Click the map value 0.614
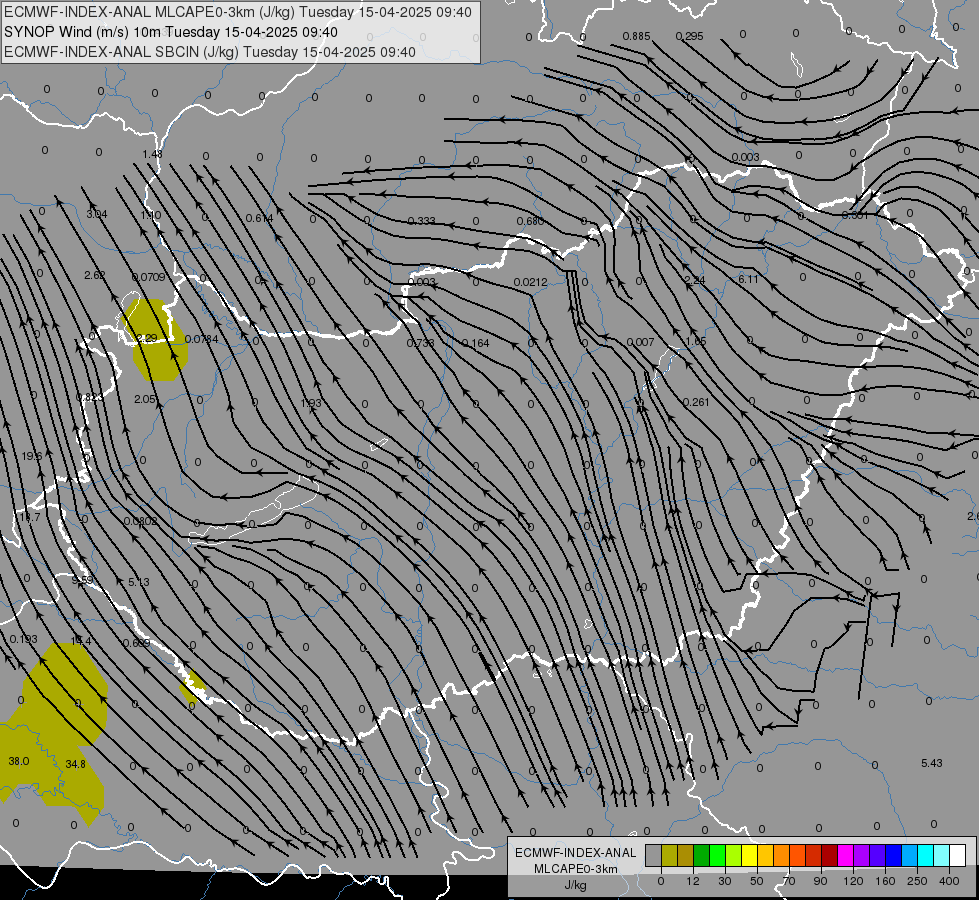The image size is (979, 900). (x=259, y=218)
